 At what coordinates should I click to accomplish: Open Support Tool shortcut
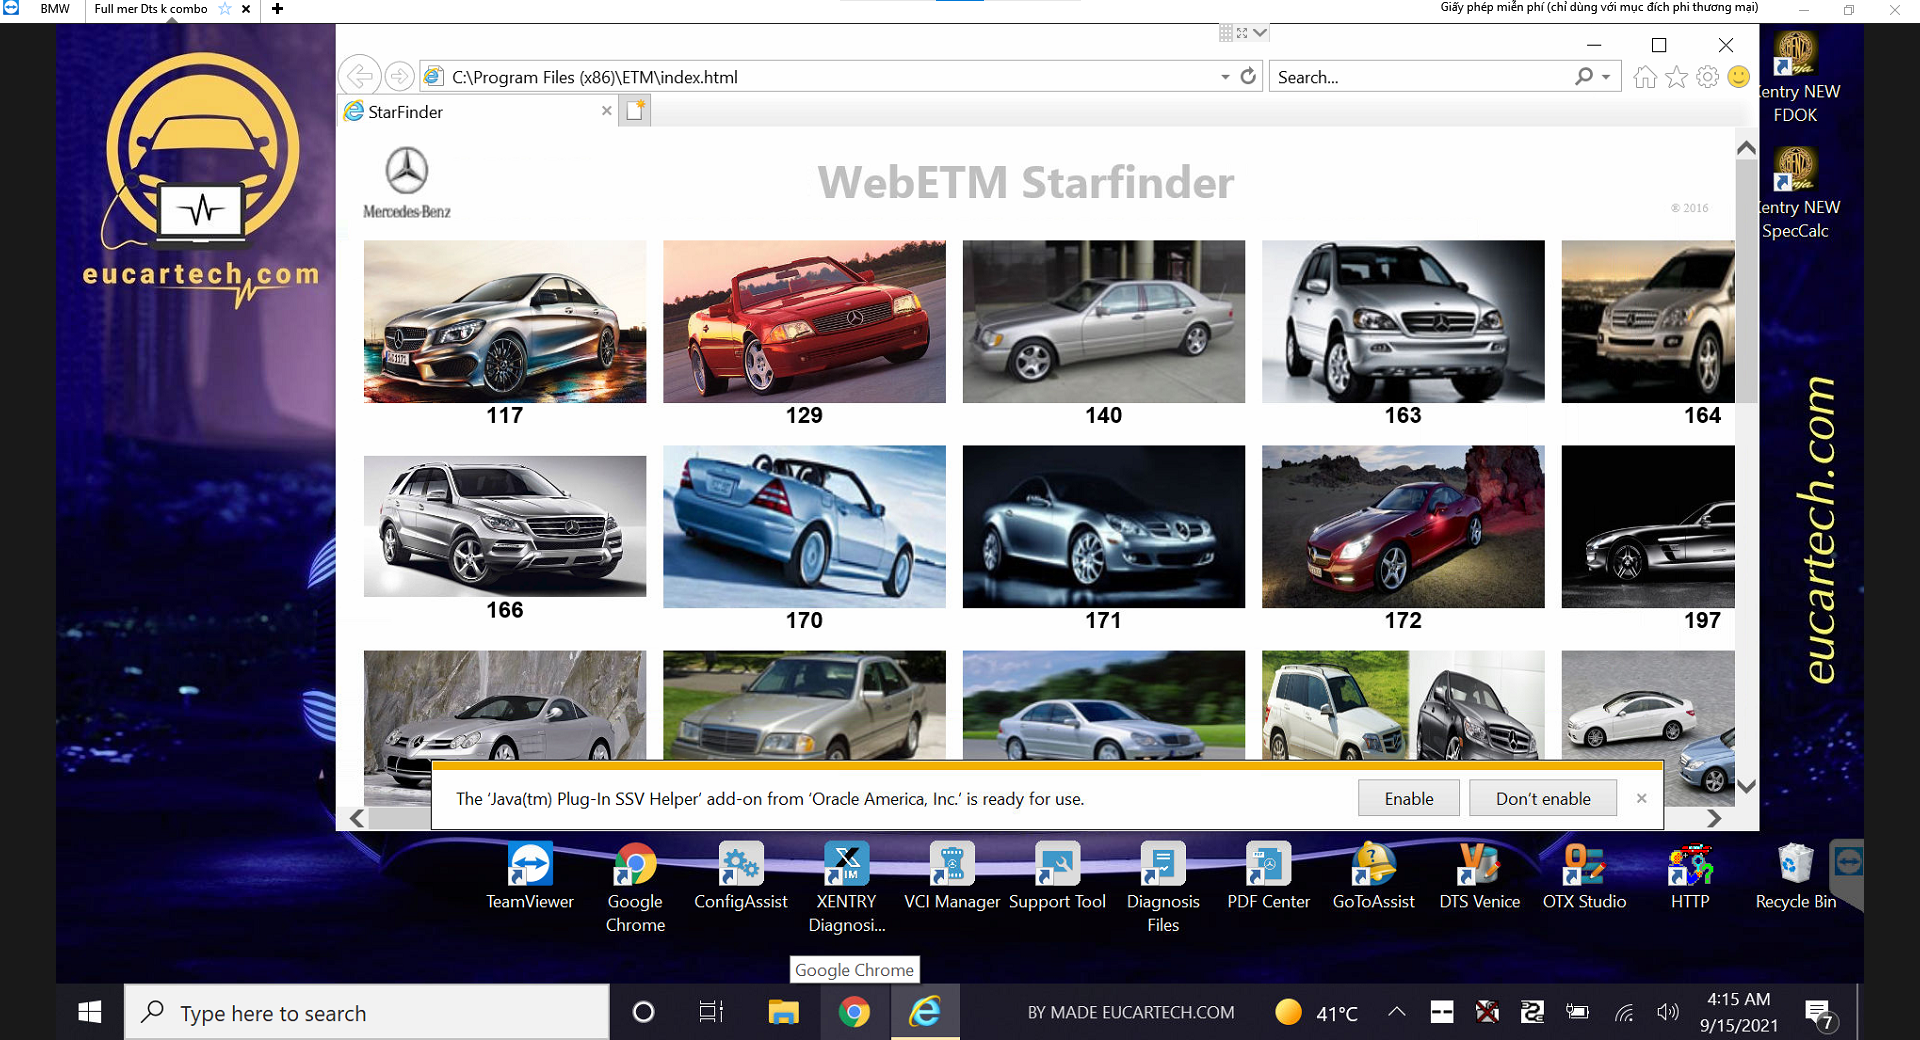(1057, 876)
